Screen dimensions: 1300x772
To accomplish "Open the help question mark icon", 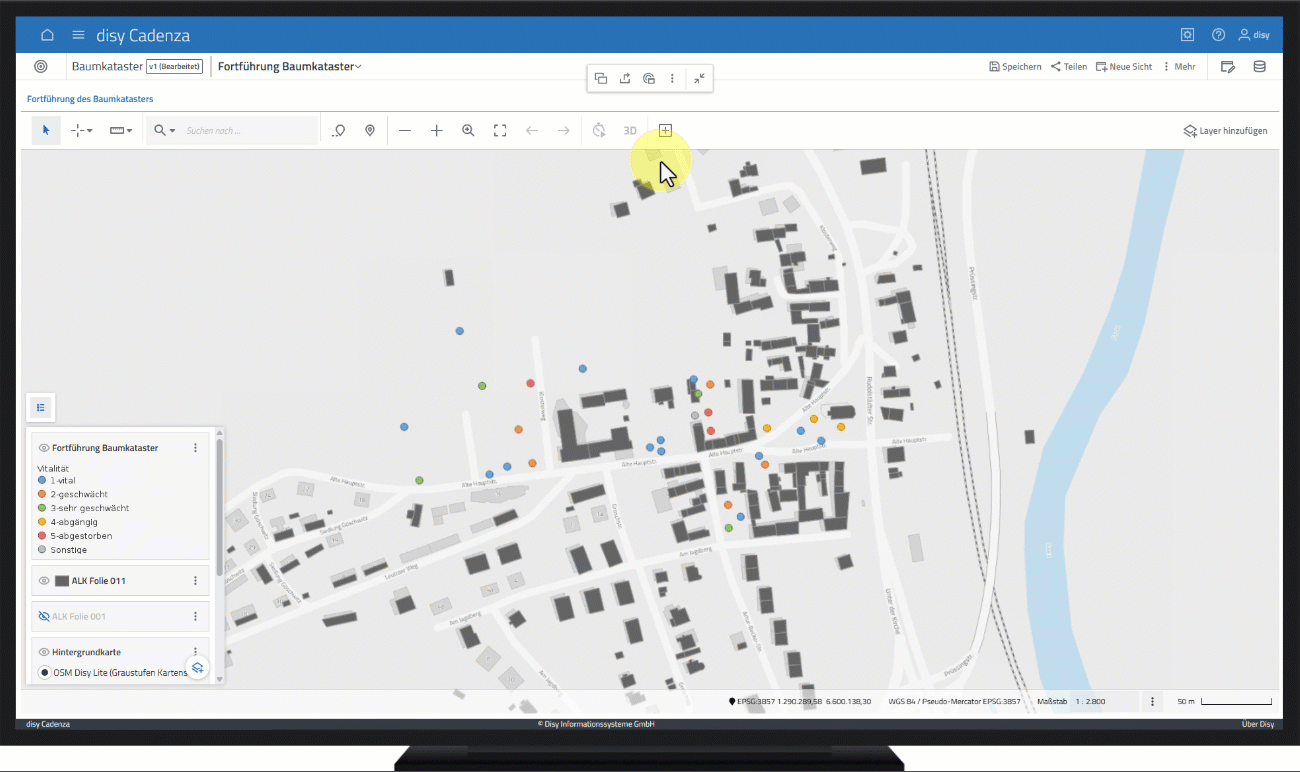I will point(1218,35).
